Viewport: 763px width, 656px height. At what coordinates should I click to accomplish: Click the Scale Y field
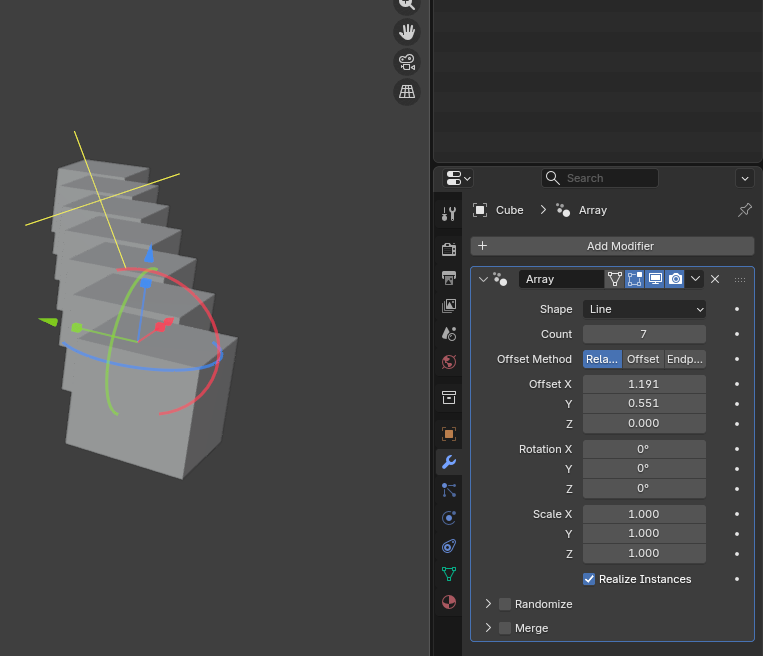click(644, 533)
